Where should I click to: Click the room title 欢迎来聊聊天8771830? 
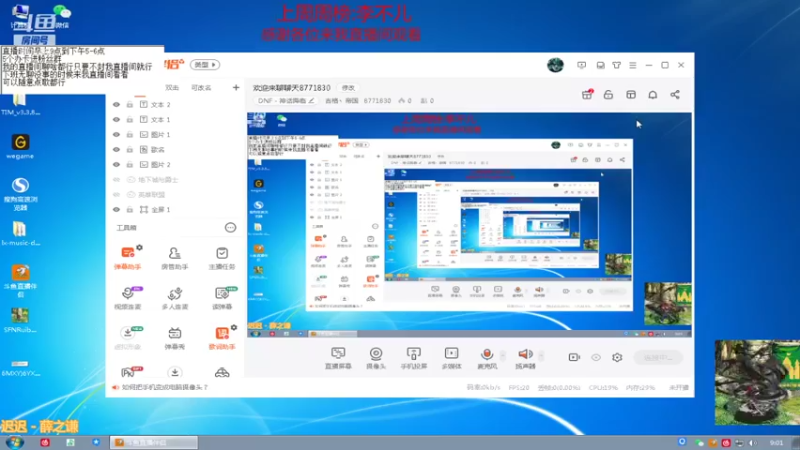pos(292,88)
